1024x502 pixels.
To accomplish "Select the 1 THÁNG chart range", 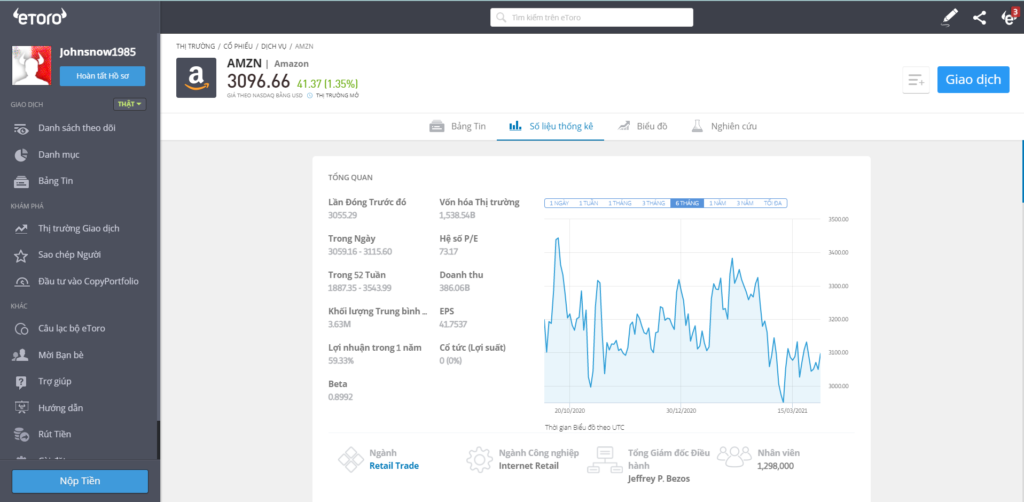I will coord(620,203).
